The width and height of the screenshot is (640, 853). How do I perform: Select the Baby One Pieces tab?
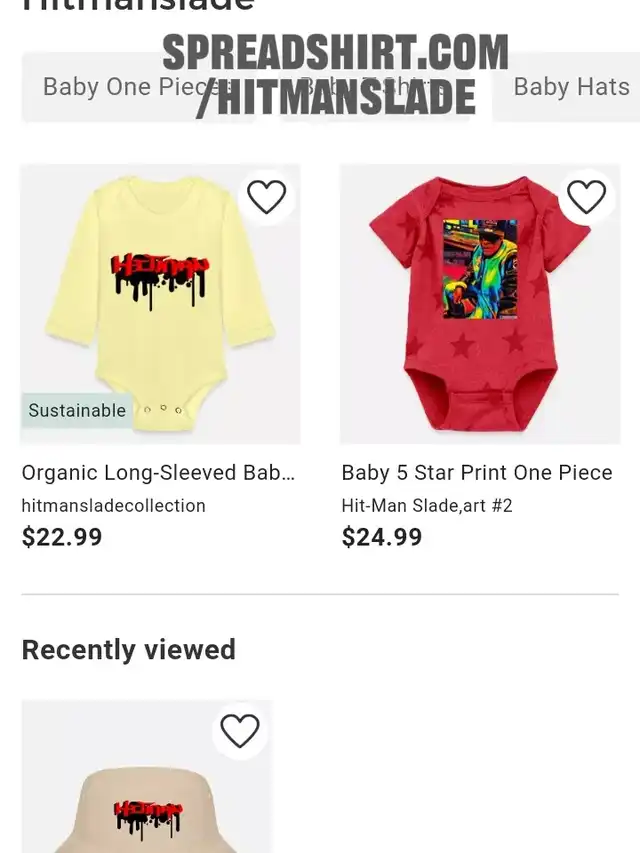coord(138,87)
